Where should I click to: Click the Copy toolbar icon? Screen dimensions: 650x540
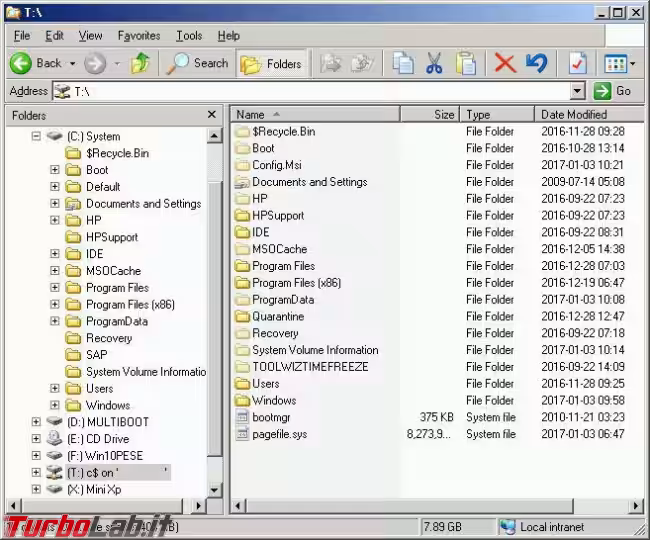[x=403, y=63]
